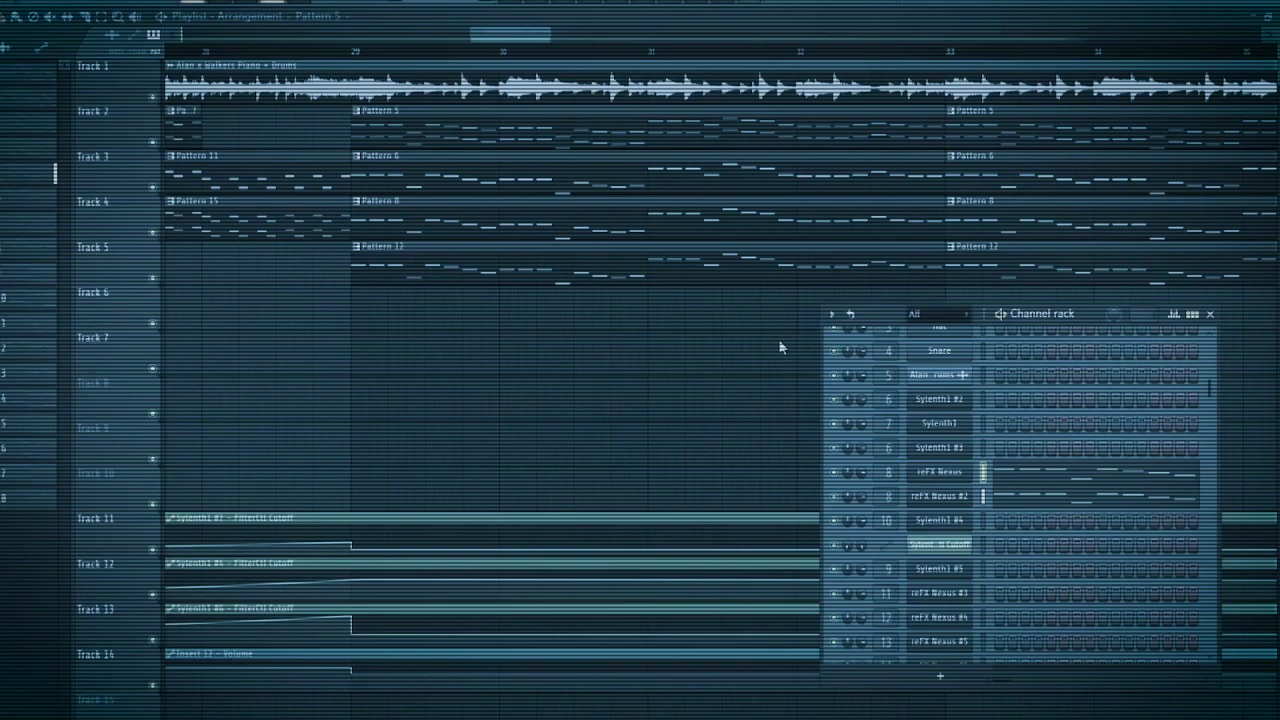Screen dimensions: 1280x720
Task: Click the Select tool in playlist toolbar
Action: 101,17
